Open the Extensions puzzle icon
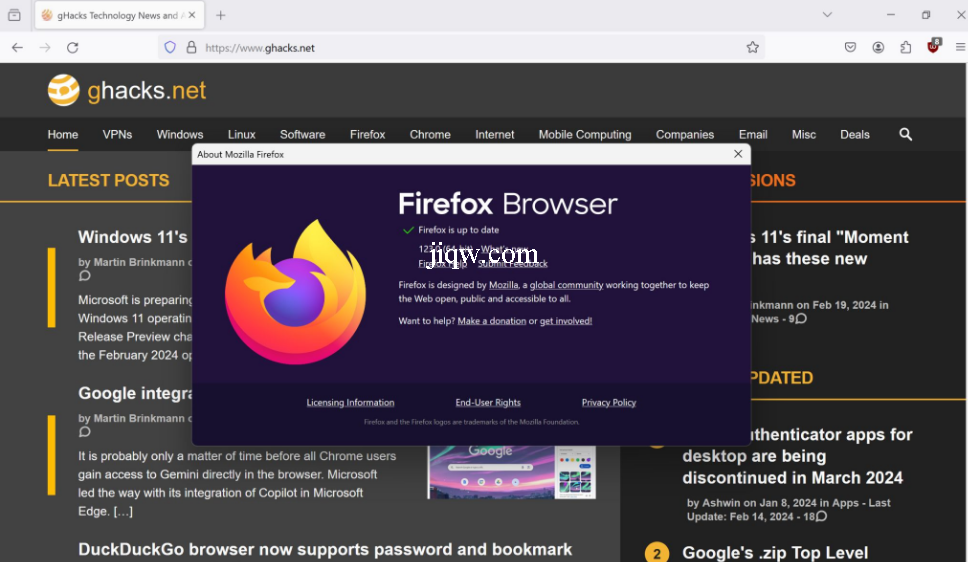Viewport: 968px width, 562px height. 906,48
